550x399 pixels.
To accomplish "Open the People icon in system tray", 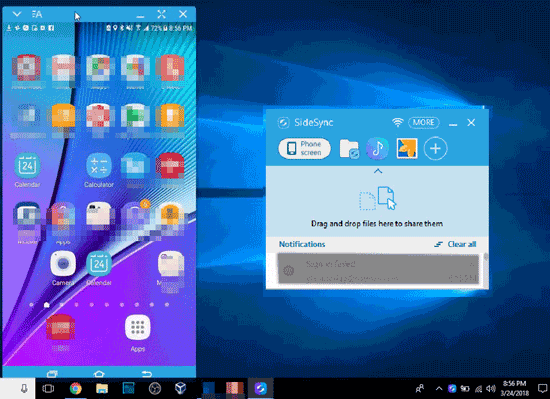I will [420, 388].
